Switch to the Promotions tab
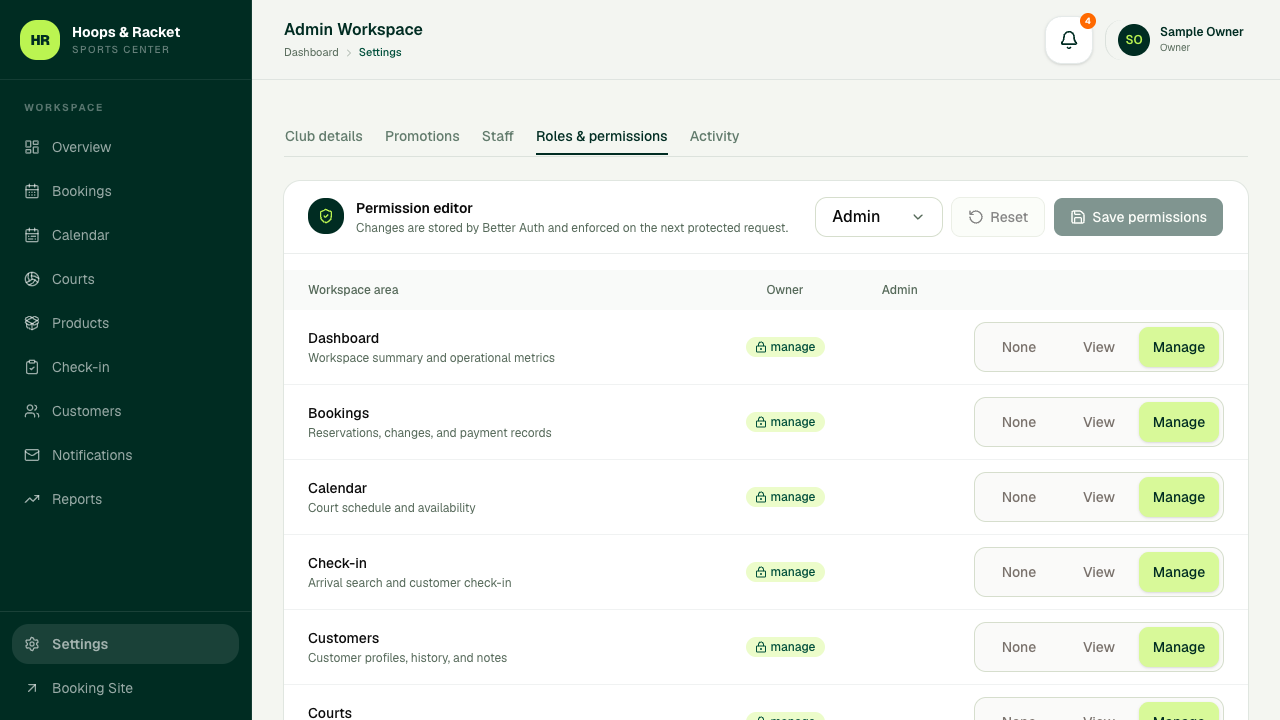The height and width of the screenshot is (720, 1280). (x=422, y=136)
